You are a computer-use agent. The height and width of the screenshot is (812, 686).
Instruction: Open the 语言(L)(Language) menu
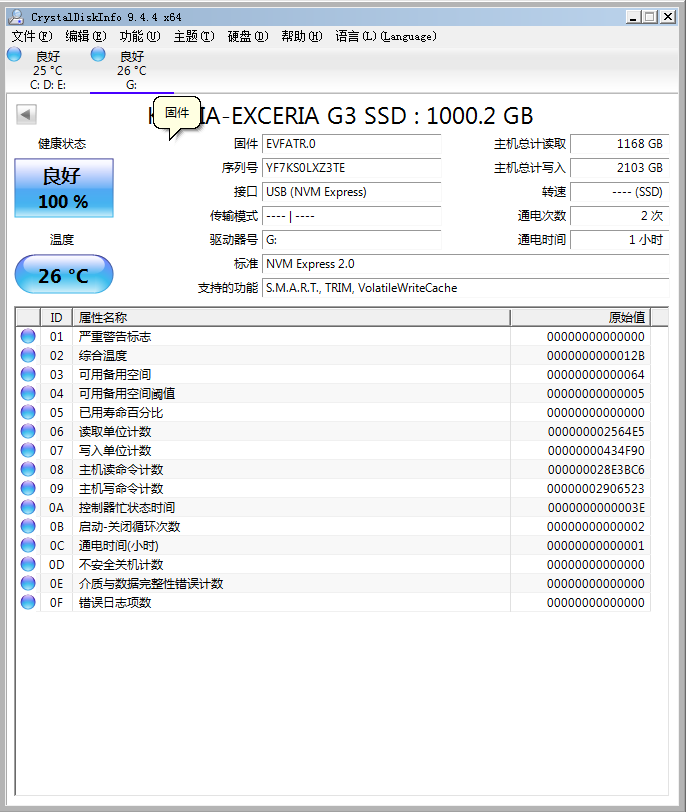click(x=386, y=36)
